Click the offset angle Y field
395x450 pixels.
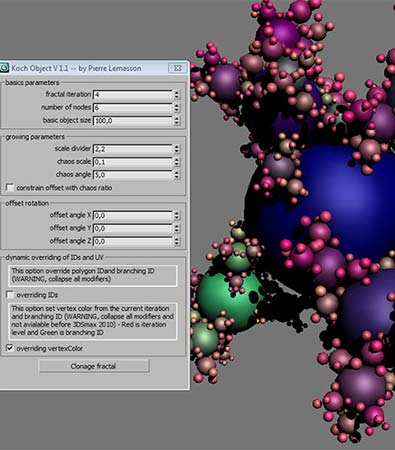coord(133,228)
